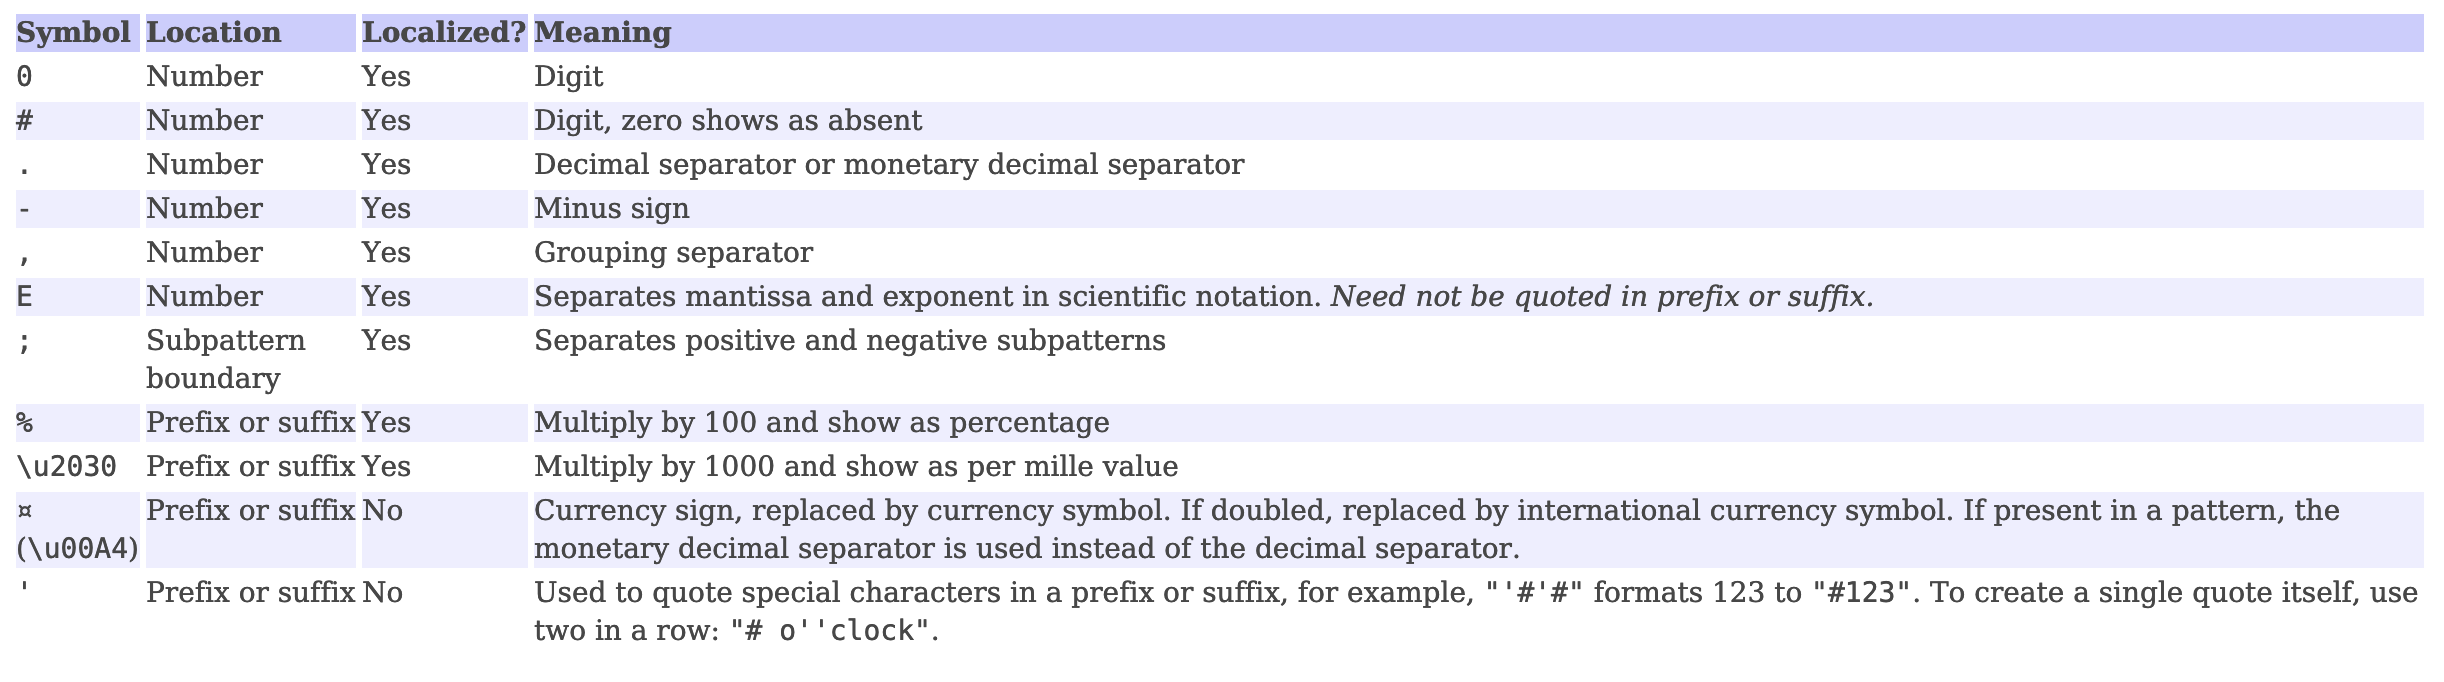Click the Localized? column header

click(x=443, y=33)
